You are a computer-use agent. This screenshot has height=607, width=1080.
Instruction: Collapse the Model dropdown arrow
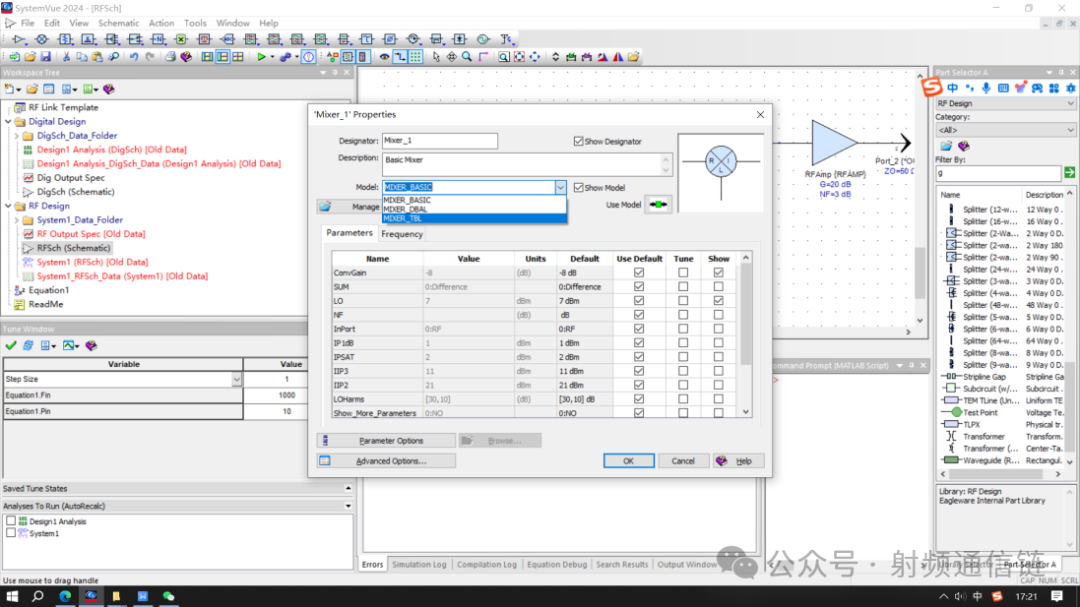tap(561, 187)
